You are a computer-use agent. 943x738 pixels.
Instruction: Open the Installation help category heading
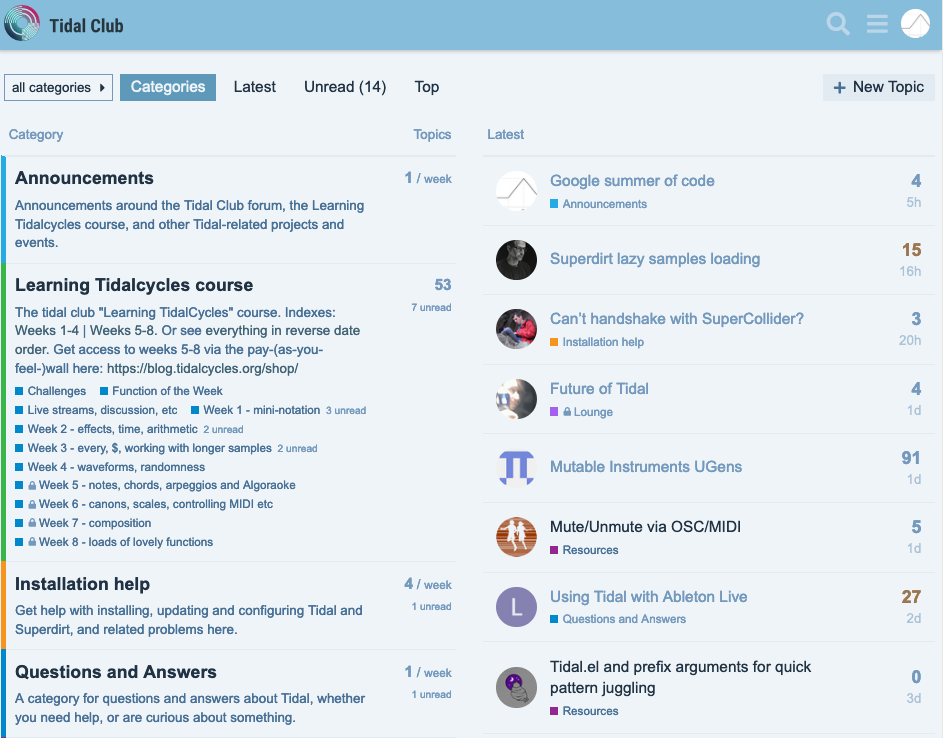point(82,584)
